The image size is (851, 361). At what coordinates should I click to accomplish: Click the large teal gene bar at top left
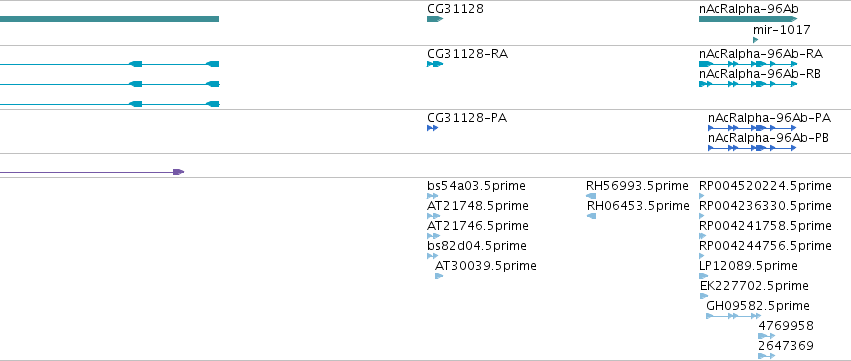click(109, 19)
